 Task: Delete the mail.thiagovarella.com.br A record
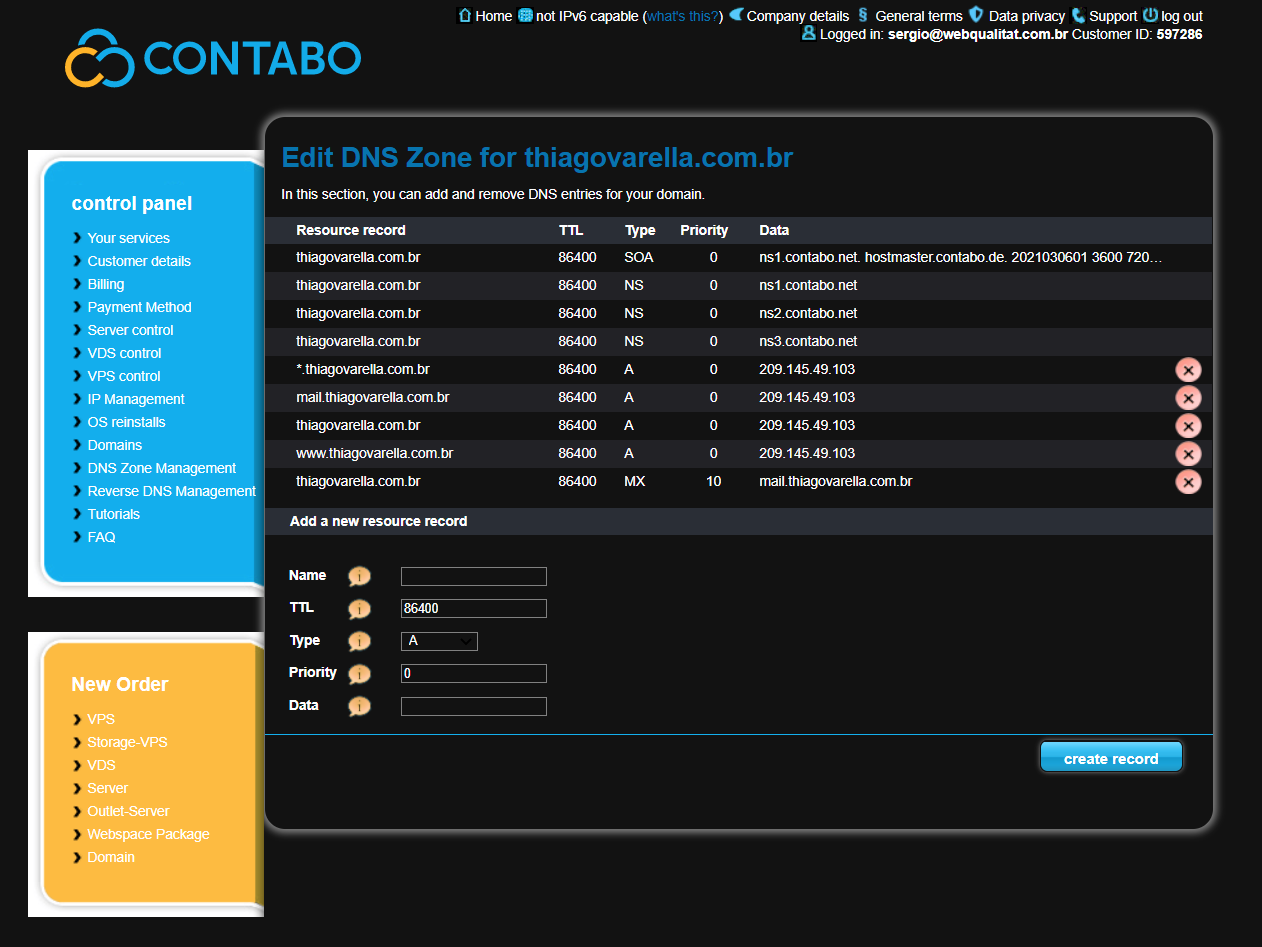pyautogui.click(x=1187, y=398)
